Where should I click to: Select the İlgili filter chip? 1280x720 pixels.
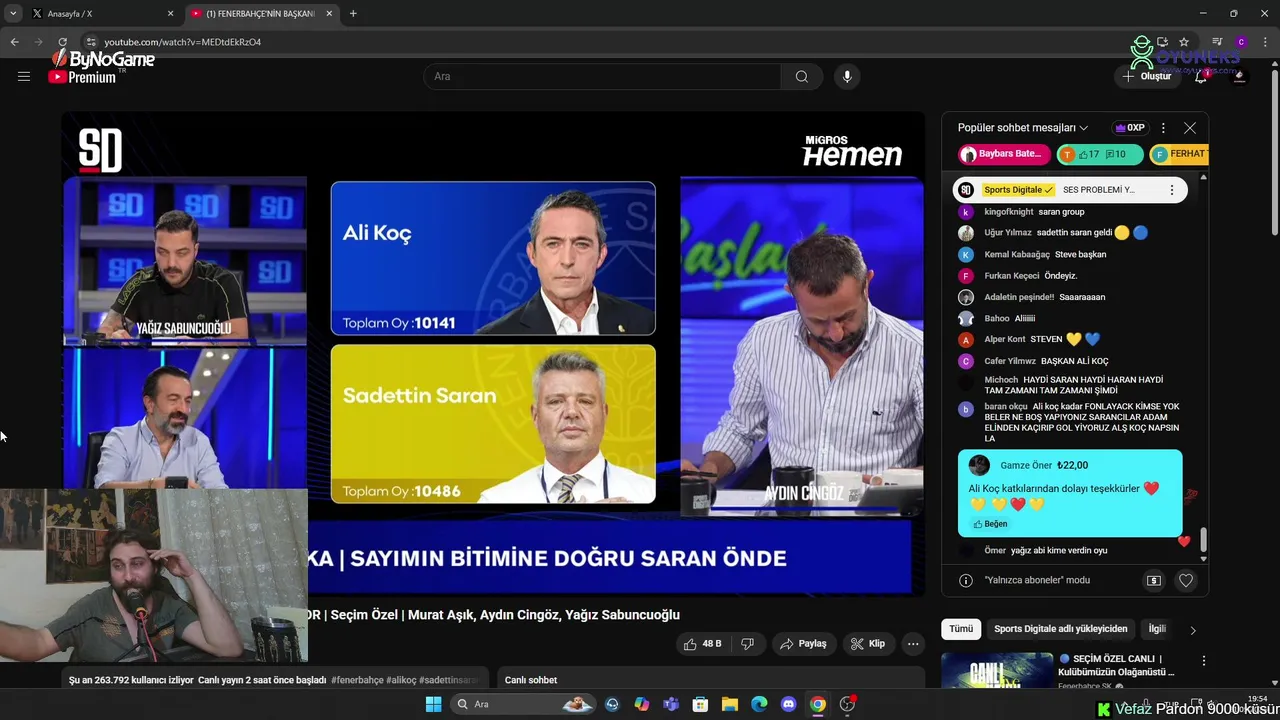[x=1157, y=629]
